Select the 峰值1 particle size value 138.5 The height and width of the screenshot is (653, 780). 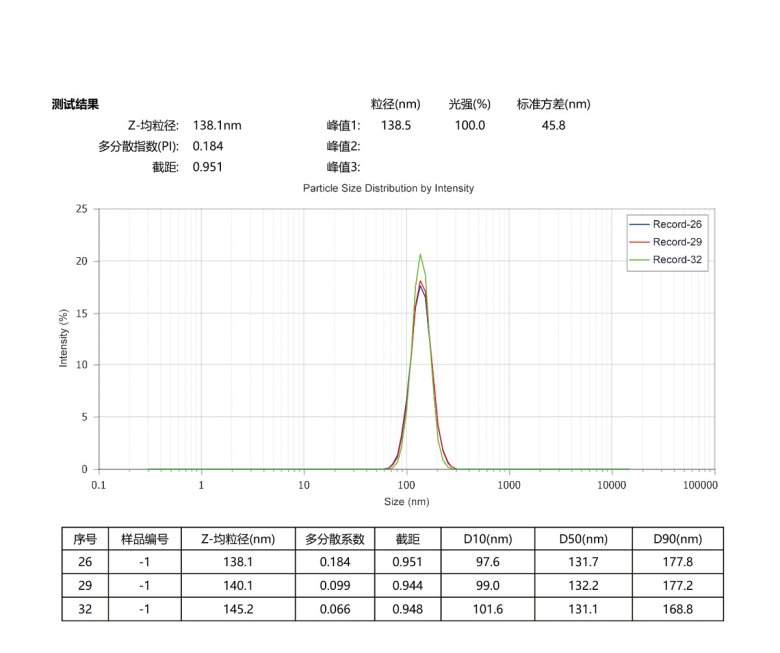[396, 125]
